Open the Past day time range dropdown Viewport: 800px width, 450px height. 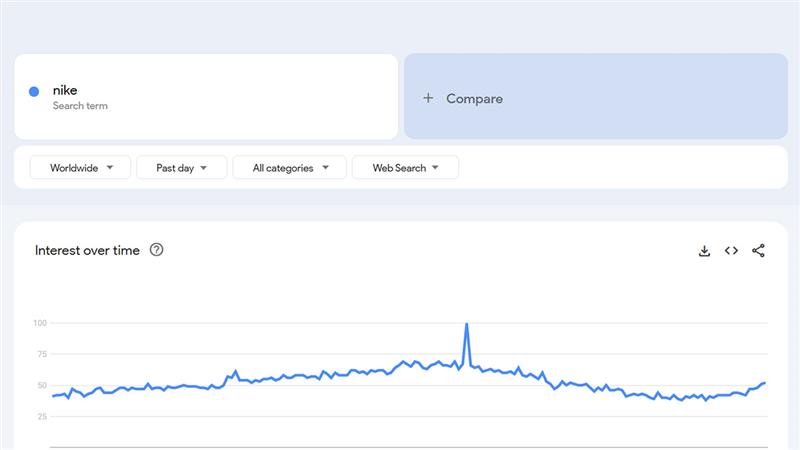point(181,168)
